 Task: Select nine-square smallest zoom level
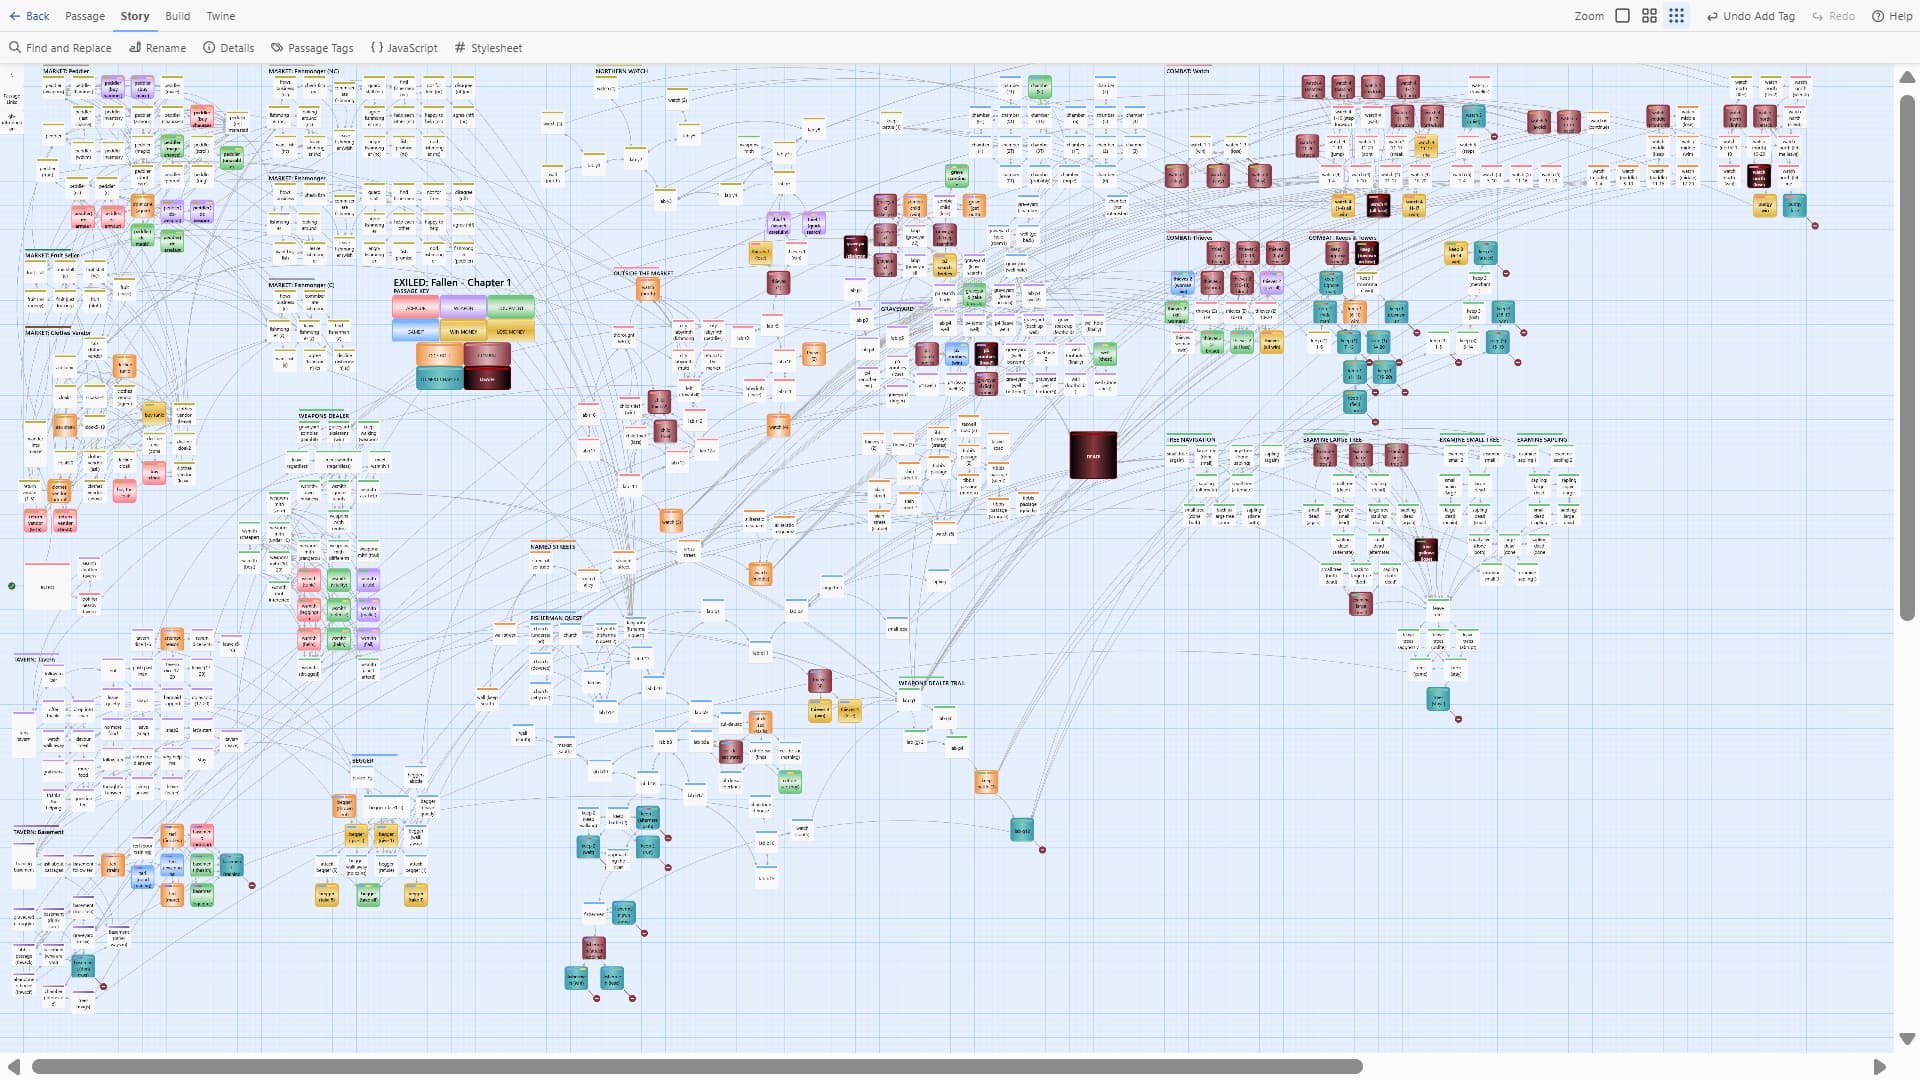pos(1676,16)
